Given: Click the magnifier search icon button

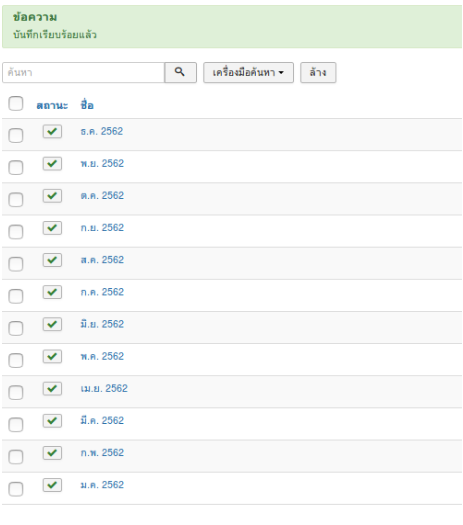Looking at the screenshot, I should (x=180, y=72).
